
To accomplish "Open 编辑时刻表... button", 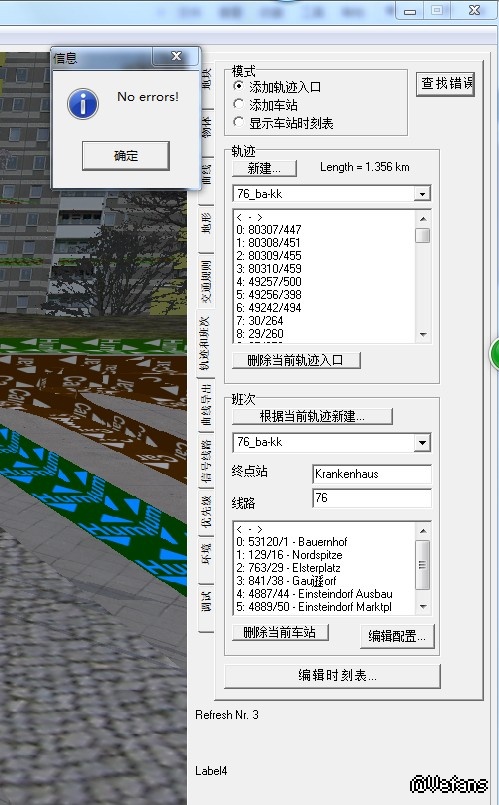I will coord(332,676).
